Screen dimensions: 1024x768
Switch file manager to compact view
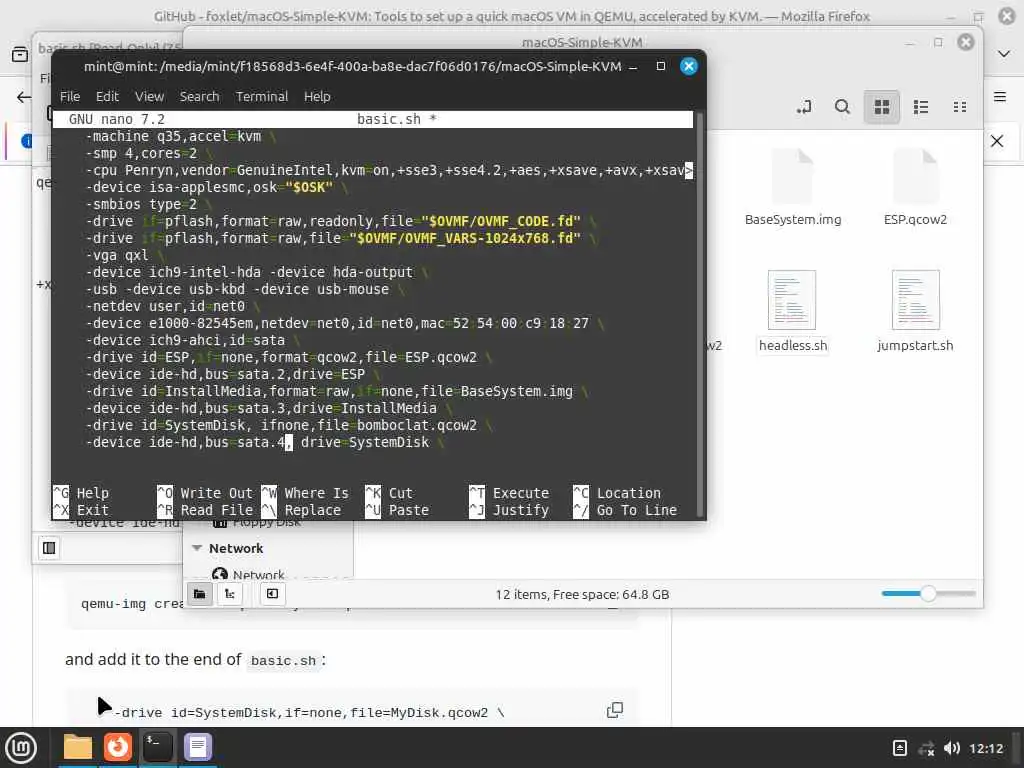(960, 106)
